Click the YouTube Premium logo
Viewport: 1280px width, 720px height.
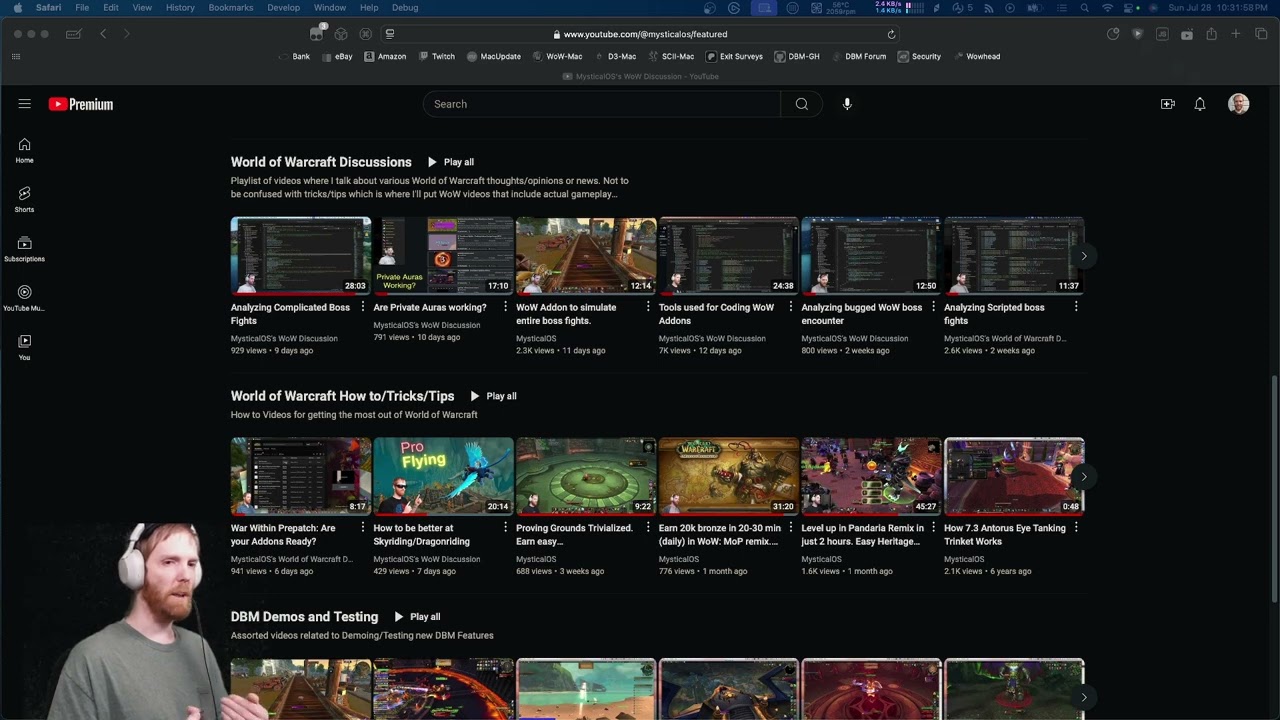[x=81, y=104]
